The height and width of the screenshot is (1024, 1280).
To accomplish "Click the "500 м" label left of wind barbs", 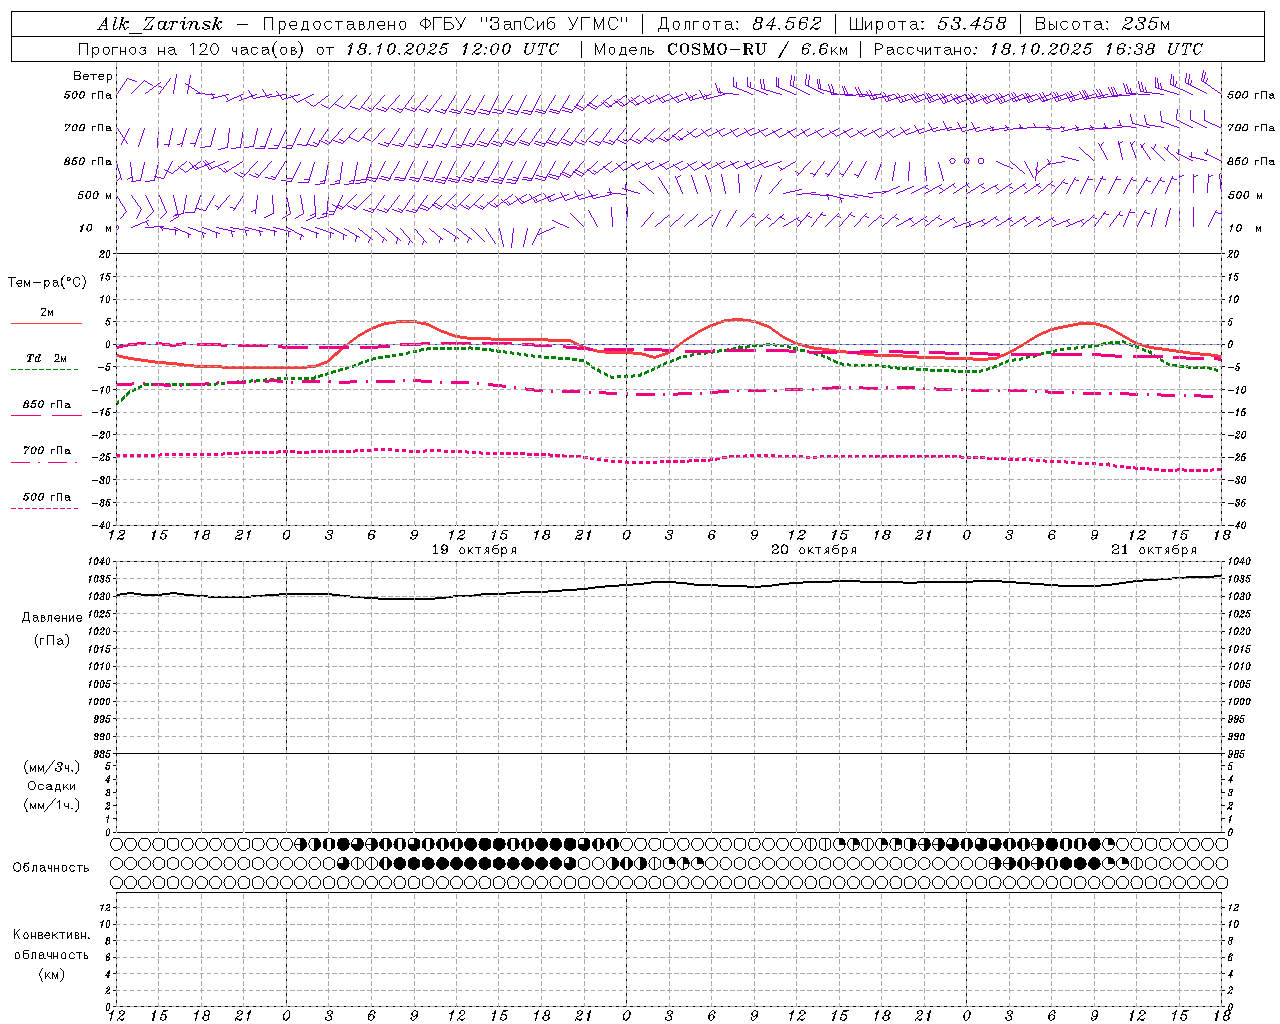I will point(95,195).
